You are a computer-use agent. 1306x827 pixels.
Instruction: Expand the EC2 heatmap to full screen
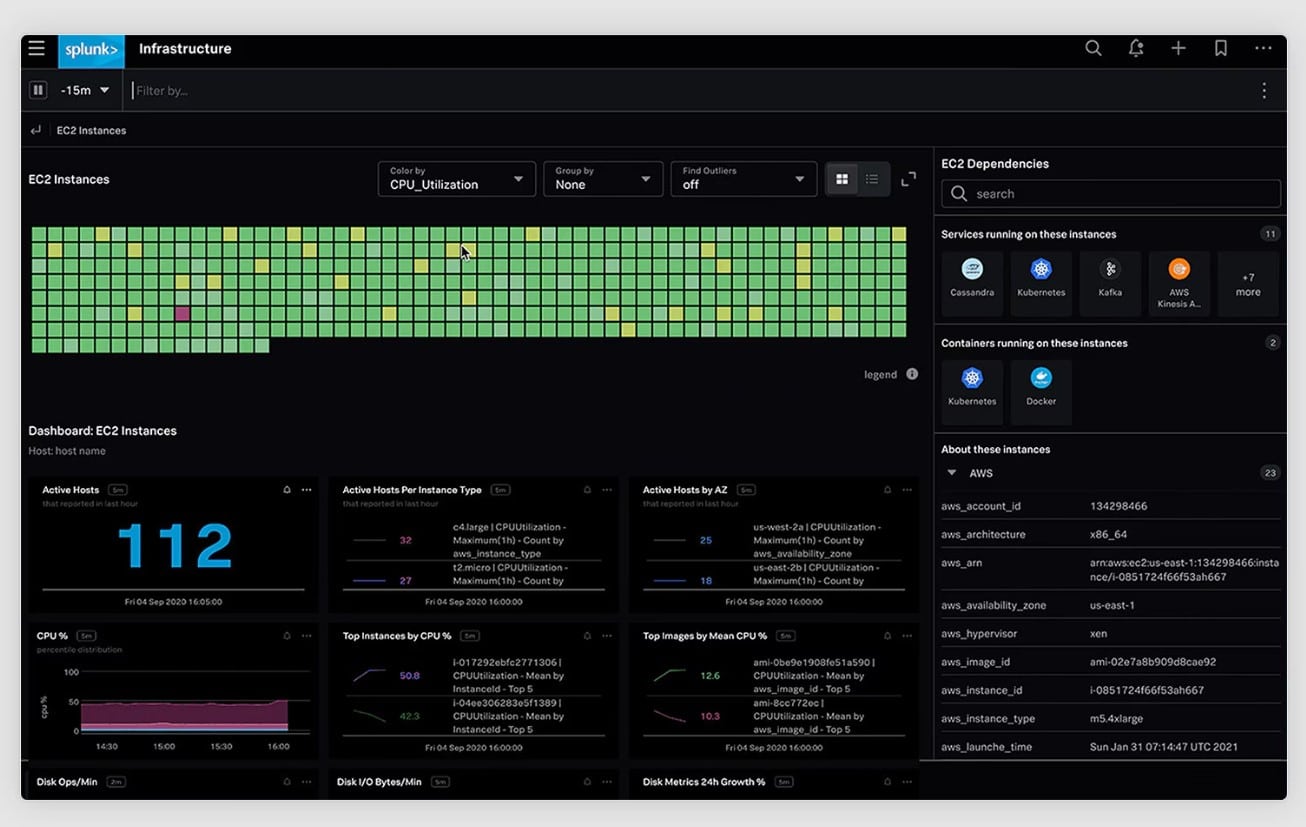coord(908,179)
